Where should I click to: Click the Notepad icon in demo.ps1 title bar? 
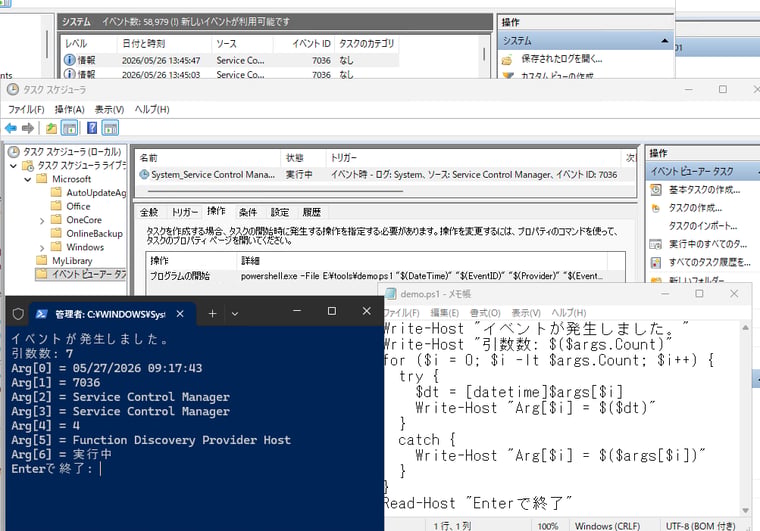coord(390,294)
